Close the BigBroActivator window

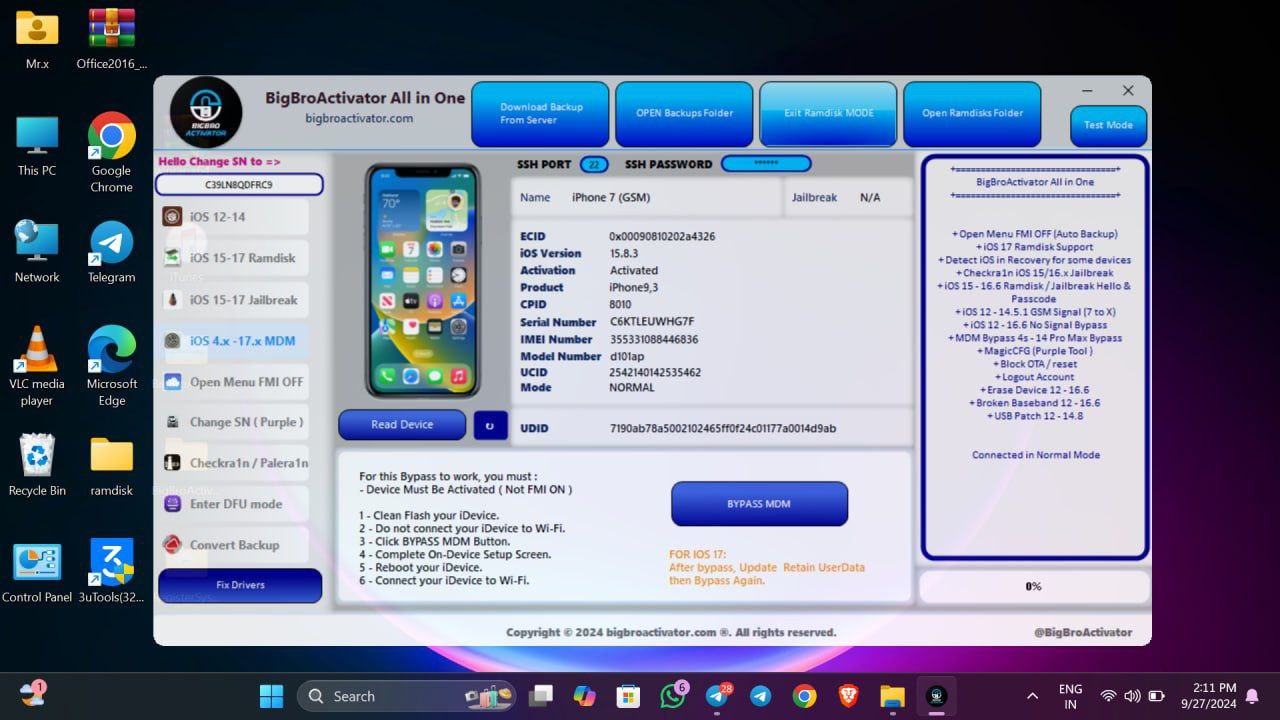coord(1128,91)
